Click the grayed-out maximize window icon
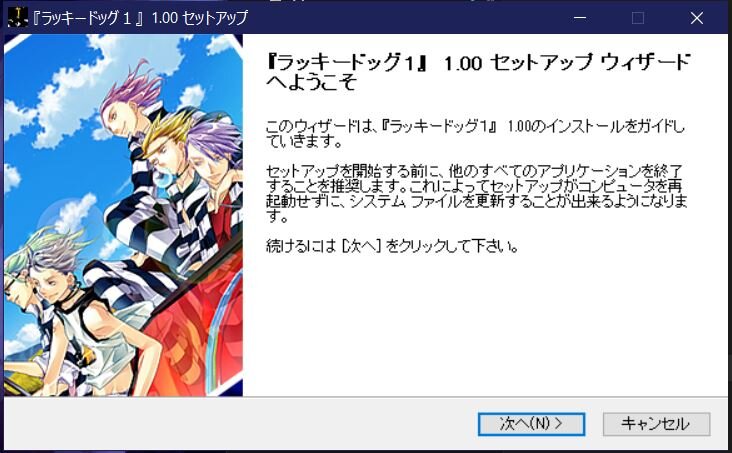This screenshot has width=732, height=453. (638, 18)
